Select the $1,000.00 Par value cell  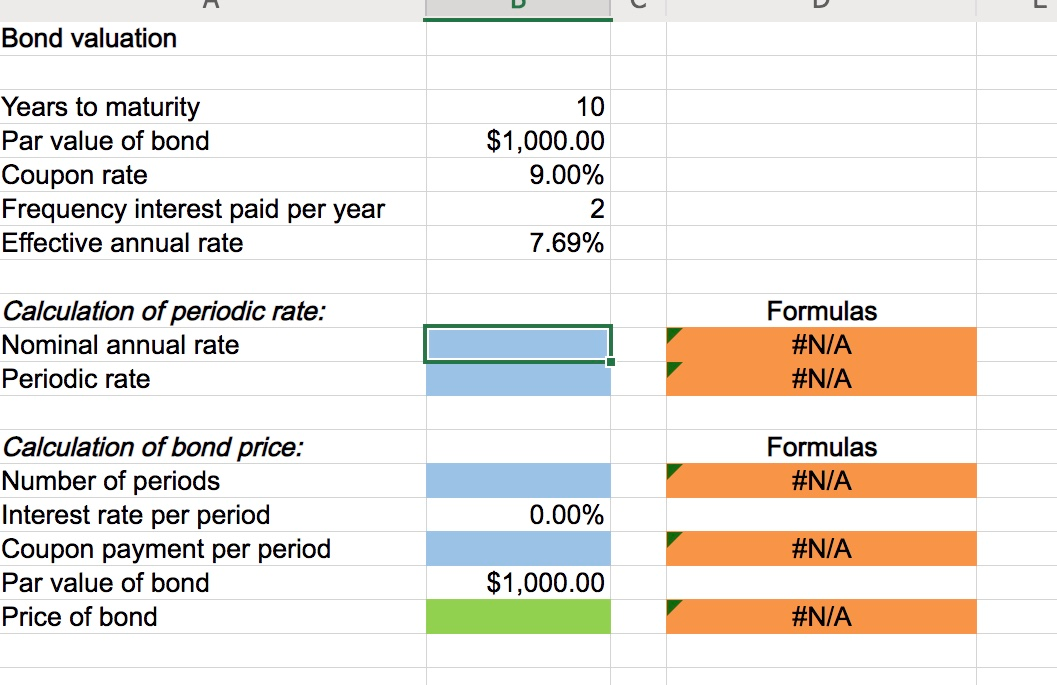517,141
